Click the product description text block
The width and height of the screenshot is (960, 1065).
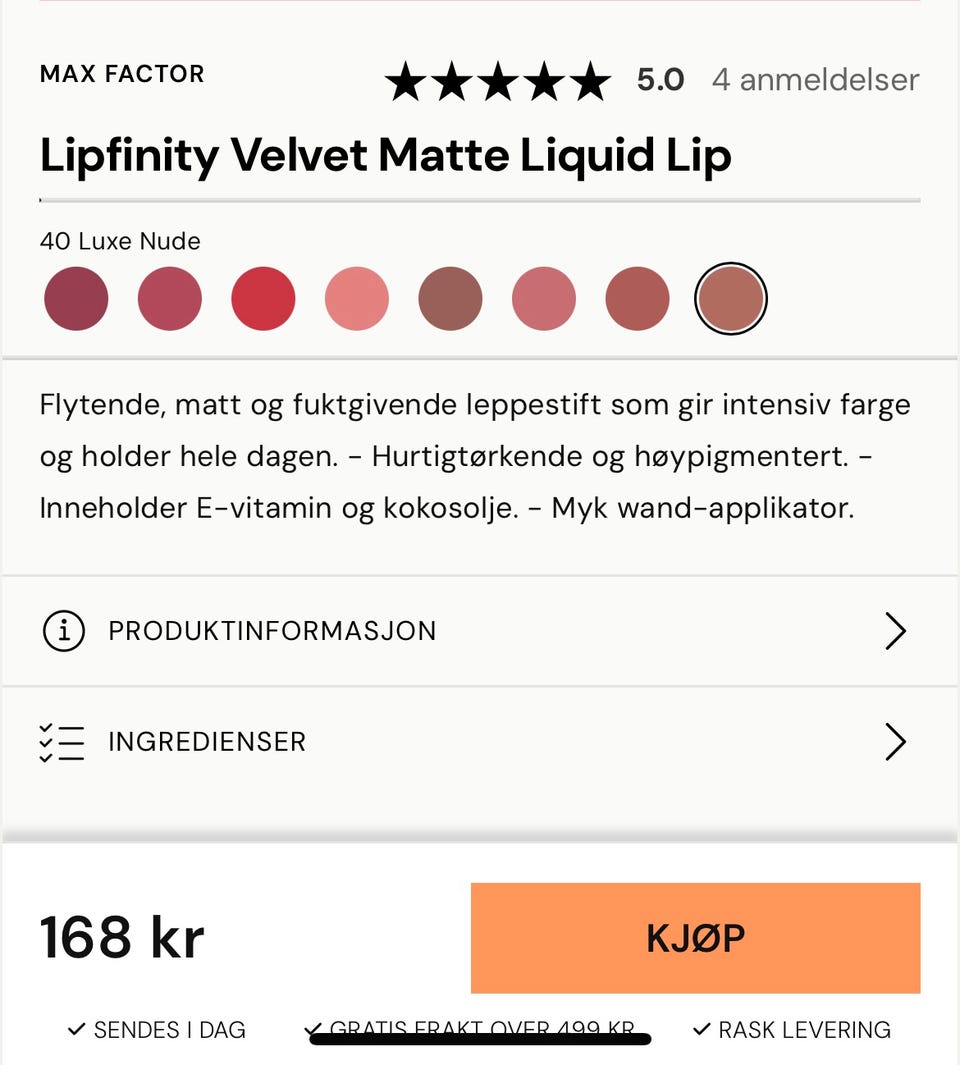[x=475, y=456]
